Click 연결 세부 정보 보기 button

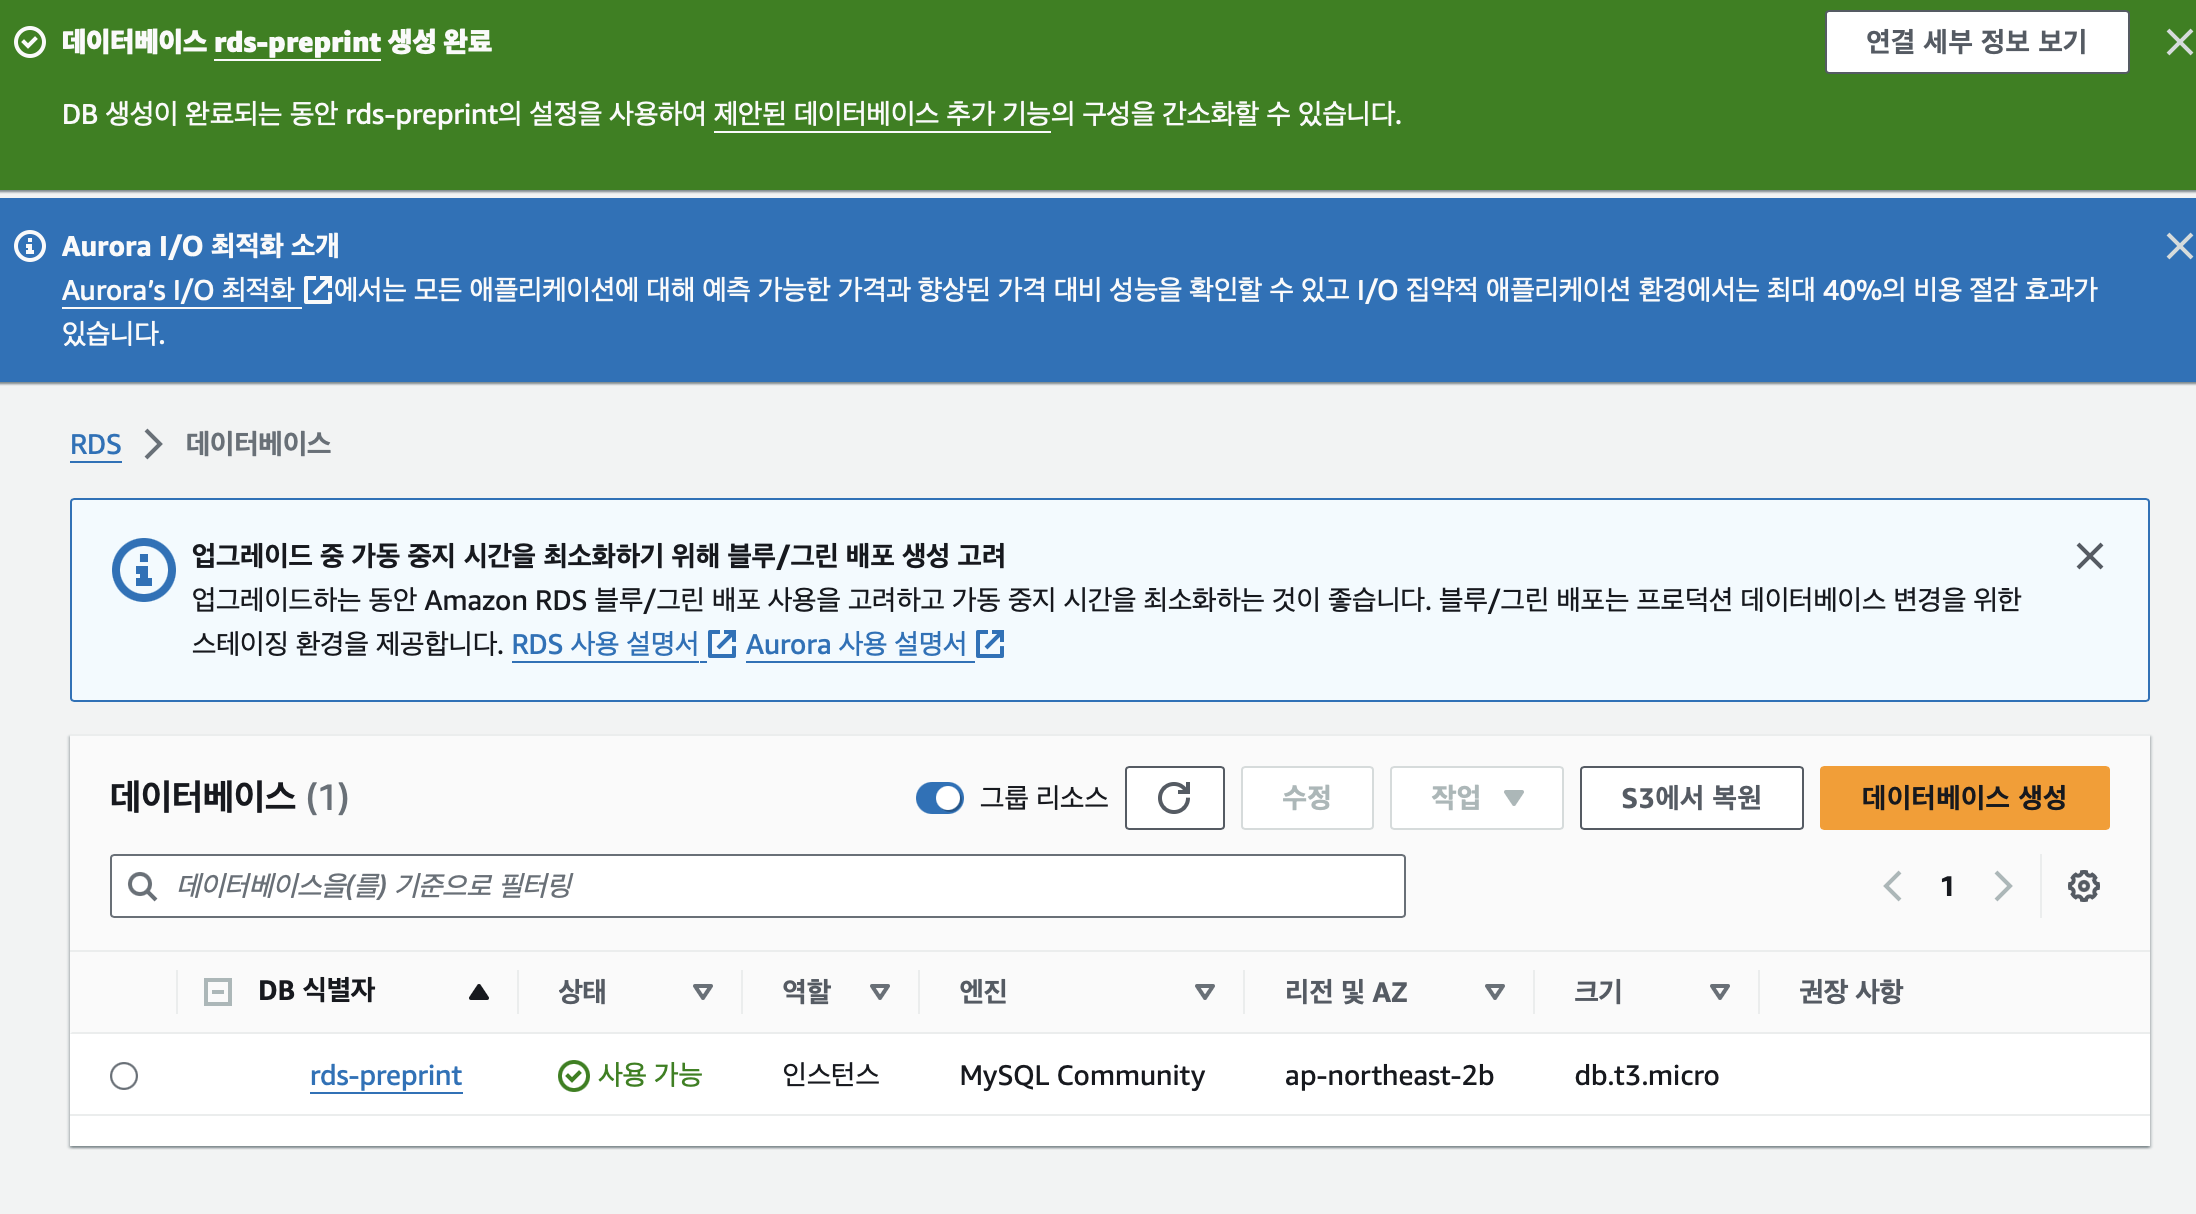coord(1977,42)
